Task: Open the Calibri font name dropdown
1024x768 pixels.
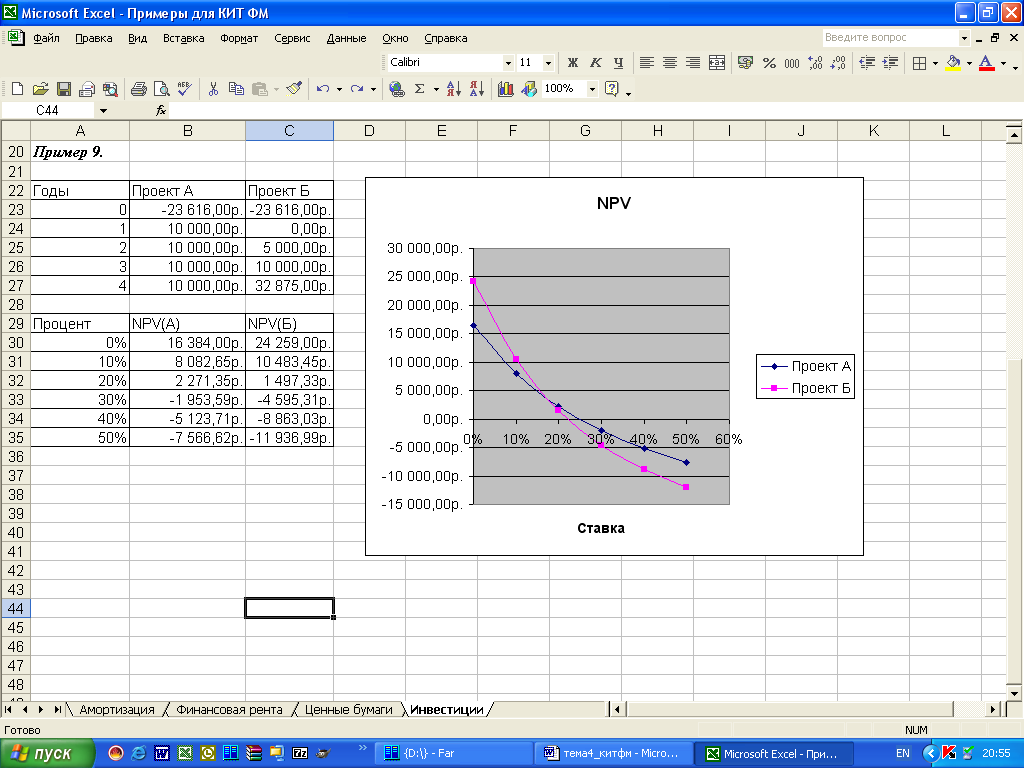Action: [x=508, y=63]
